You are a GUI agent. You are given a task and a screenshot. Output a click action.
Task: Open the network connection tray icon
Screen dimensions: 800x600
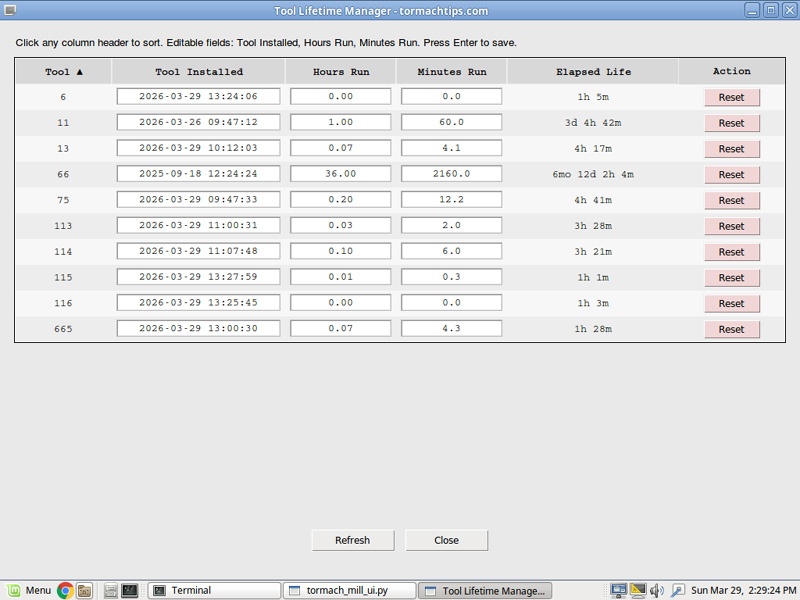click(x=619, y=590)
